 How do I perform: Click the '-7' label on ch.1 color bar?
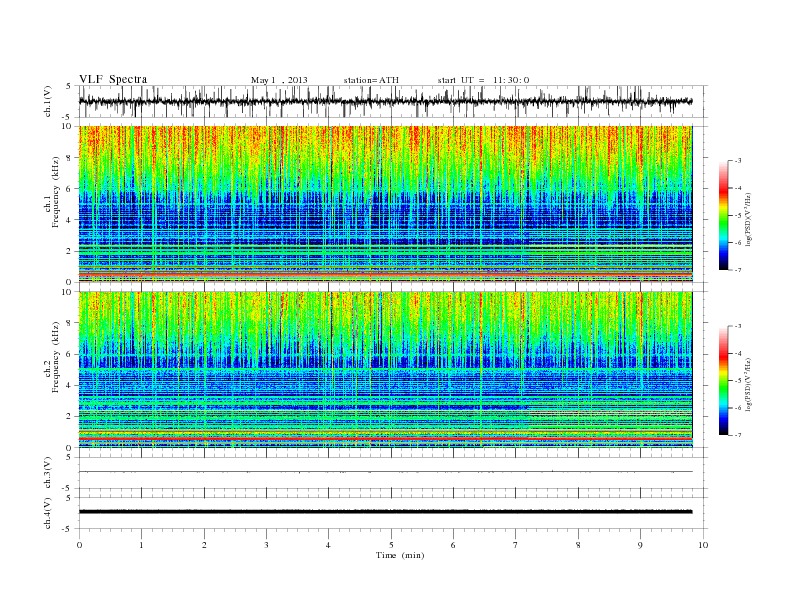pos(738,270)
